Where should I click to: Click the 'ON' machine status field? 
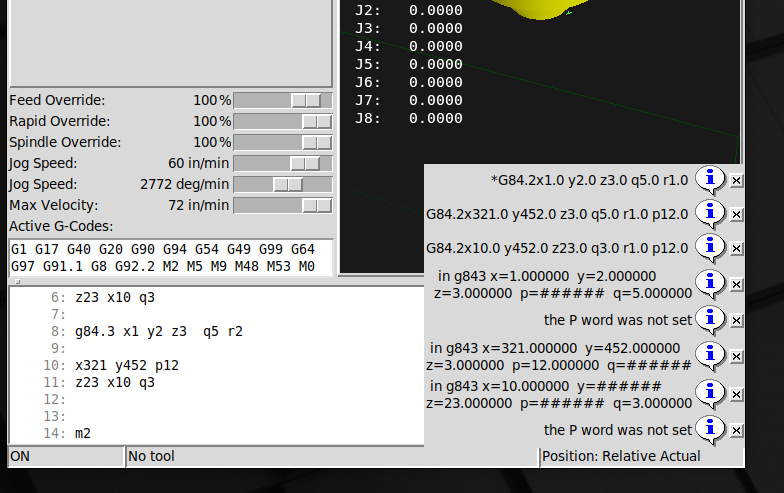(x=66, y=456)
